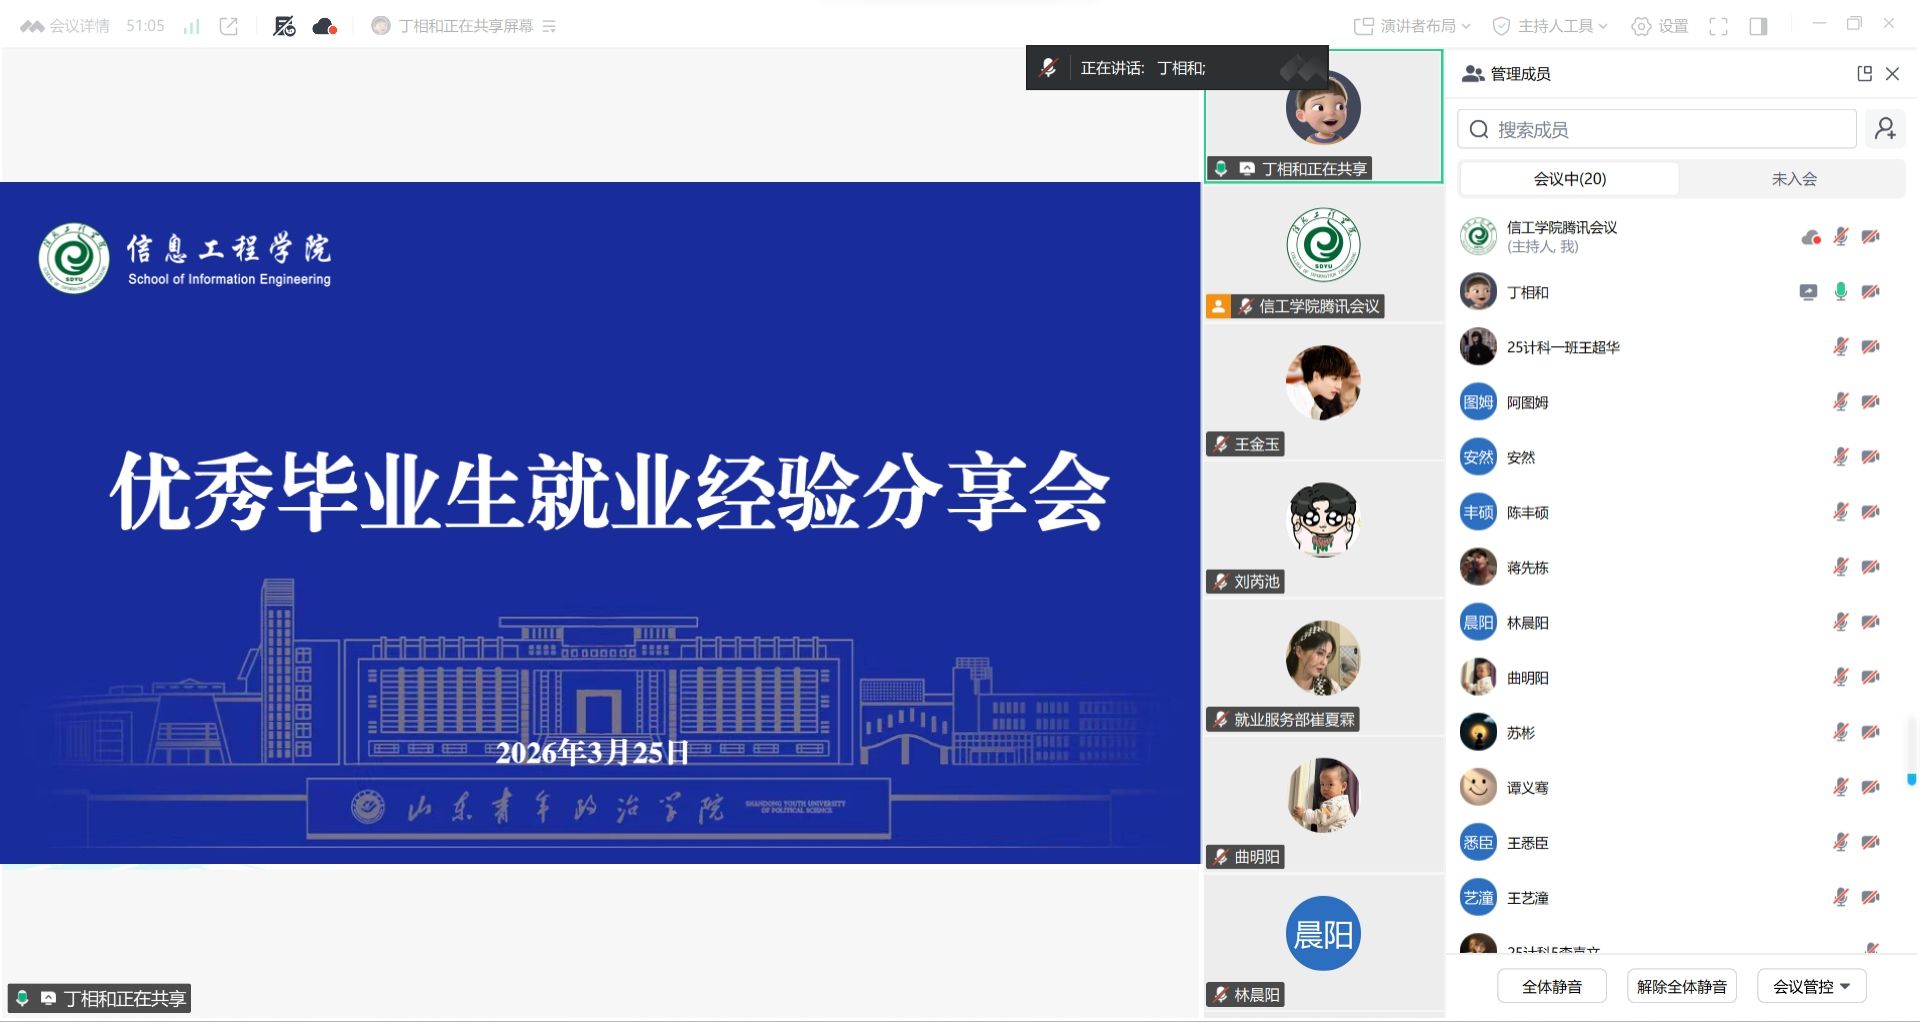Viewport: 1920px width, 1022px height.
Task: Click the 全体静音 button
Action: 1551,986
